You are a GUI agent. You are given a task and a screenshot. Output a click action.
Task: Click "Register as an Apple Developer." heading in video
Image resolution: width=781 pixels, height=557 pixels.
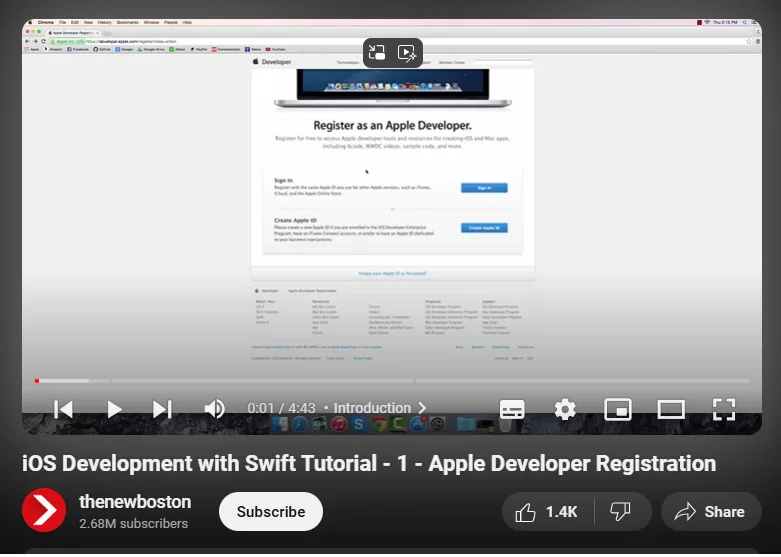pos(392,126)
